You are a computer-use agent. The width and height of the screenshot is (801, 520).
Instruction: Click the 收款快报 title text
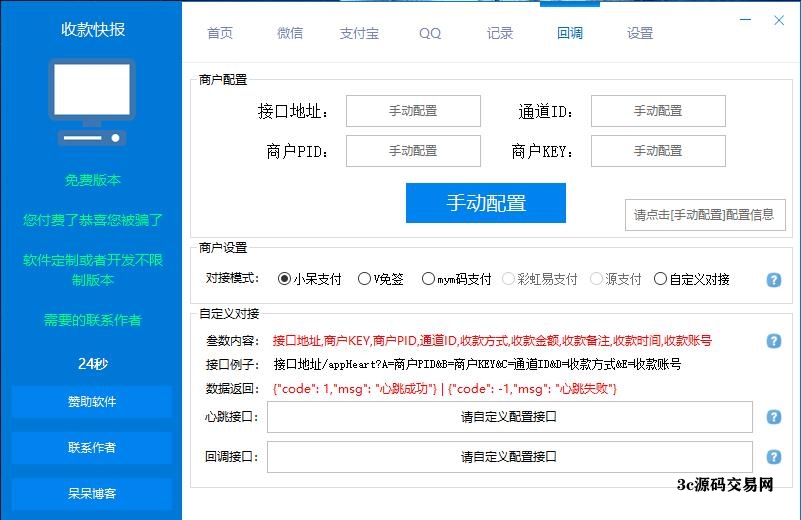[x=93, y=29]
